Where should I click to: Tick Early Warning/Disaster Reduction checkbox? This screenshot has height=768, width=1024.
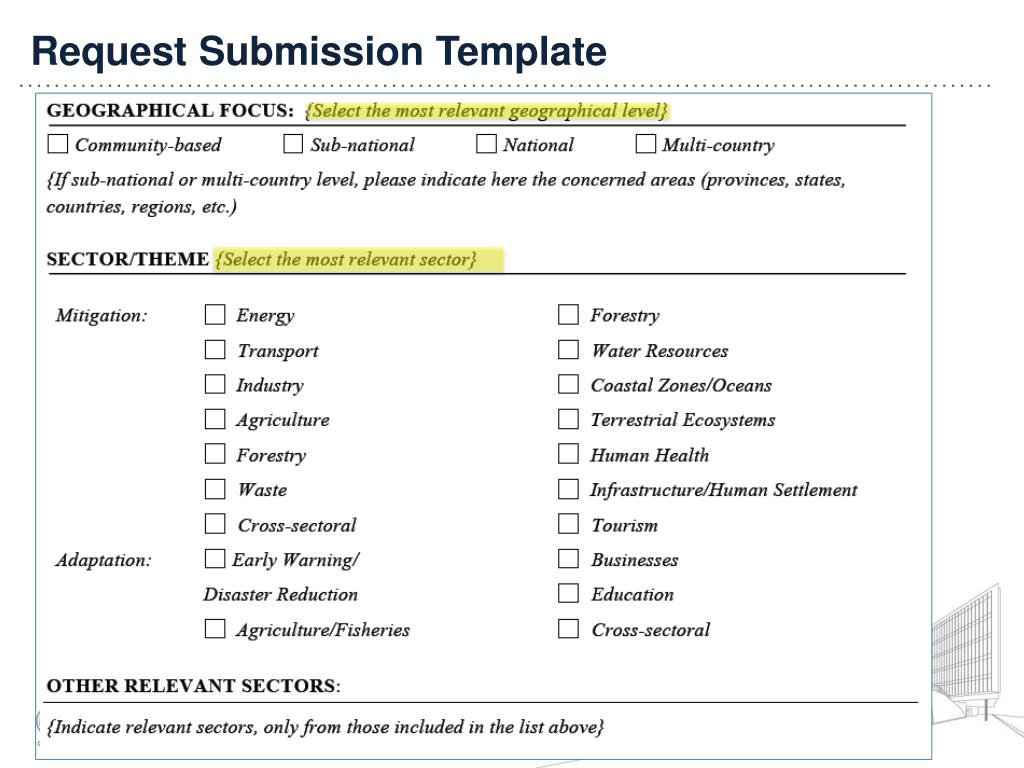215,559
